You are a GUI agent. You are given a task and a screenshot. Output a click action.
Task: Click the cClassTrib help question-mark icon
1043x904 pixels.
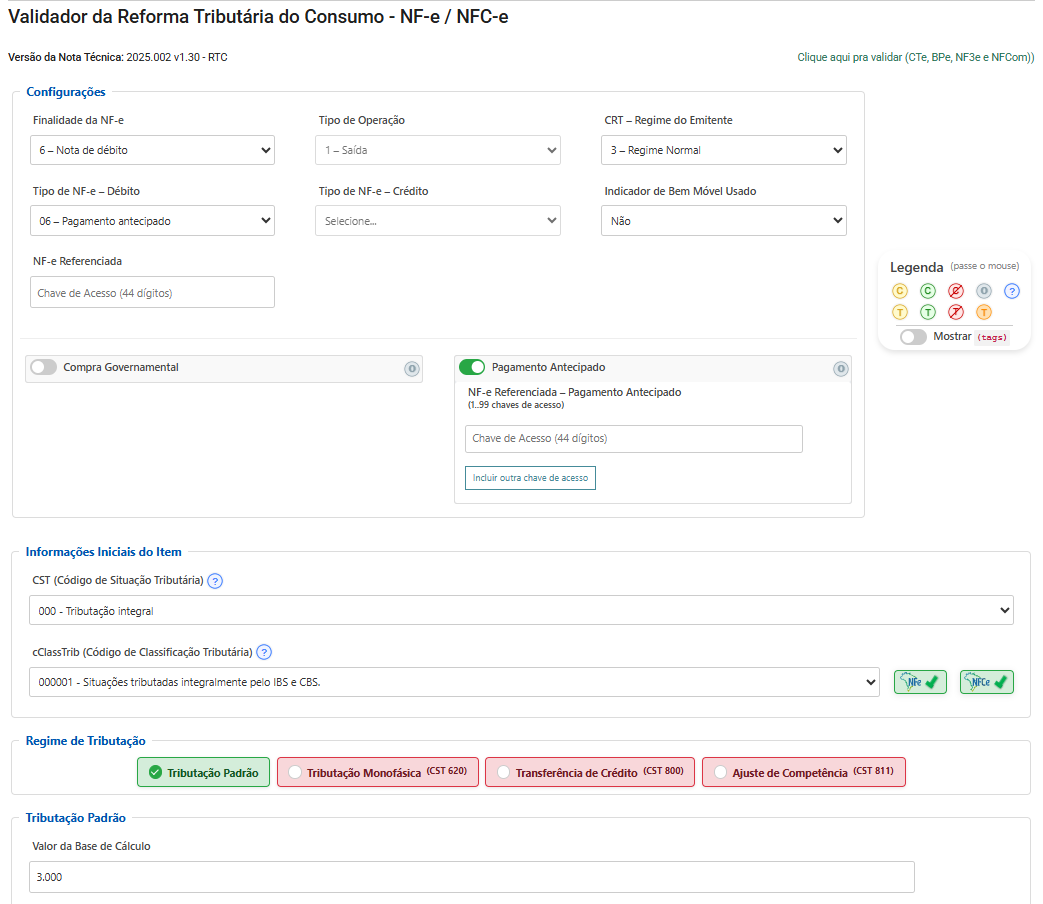point(264,652)
